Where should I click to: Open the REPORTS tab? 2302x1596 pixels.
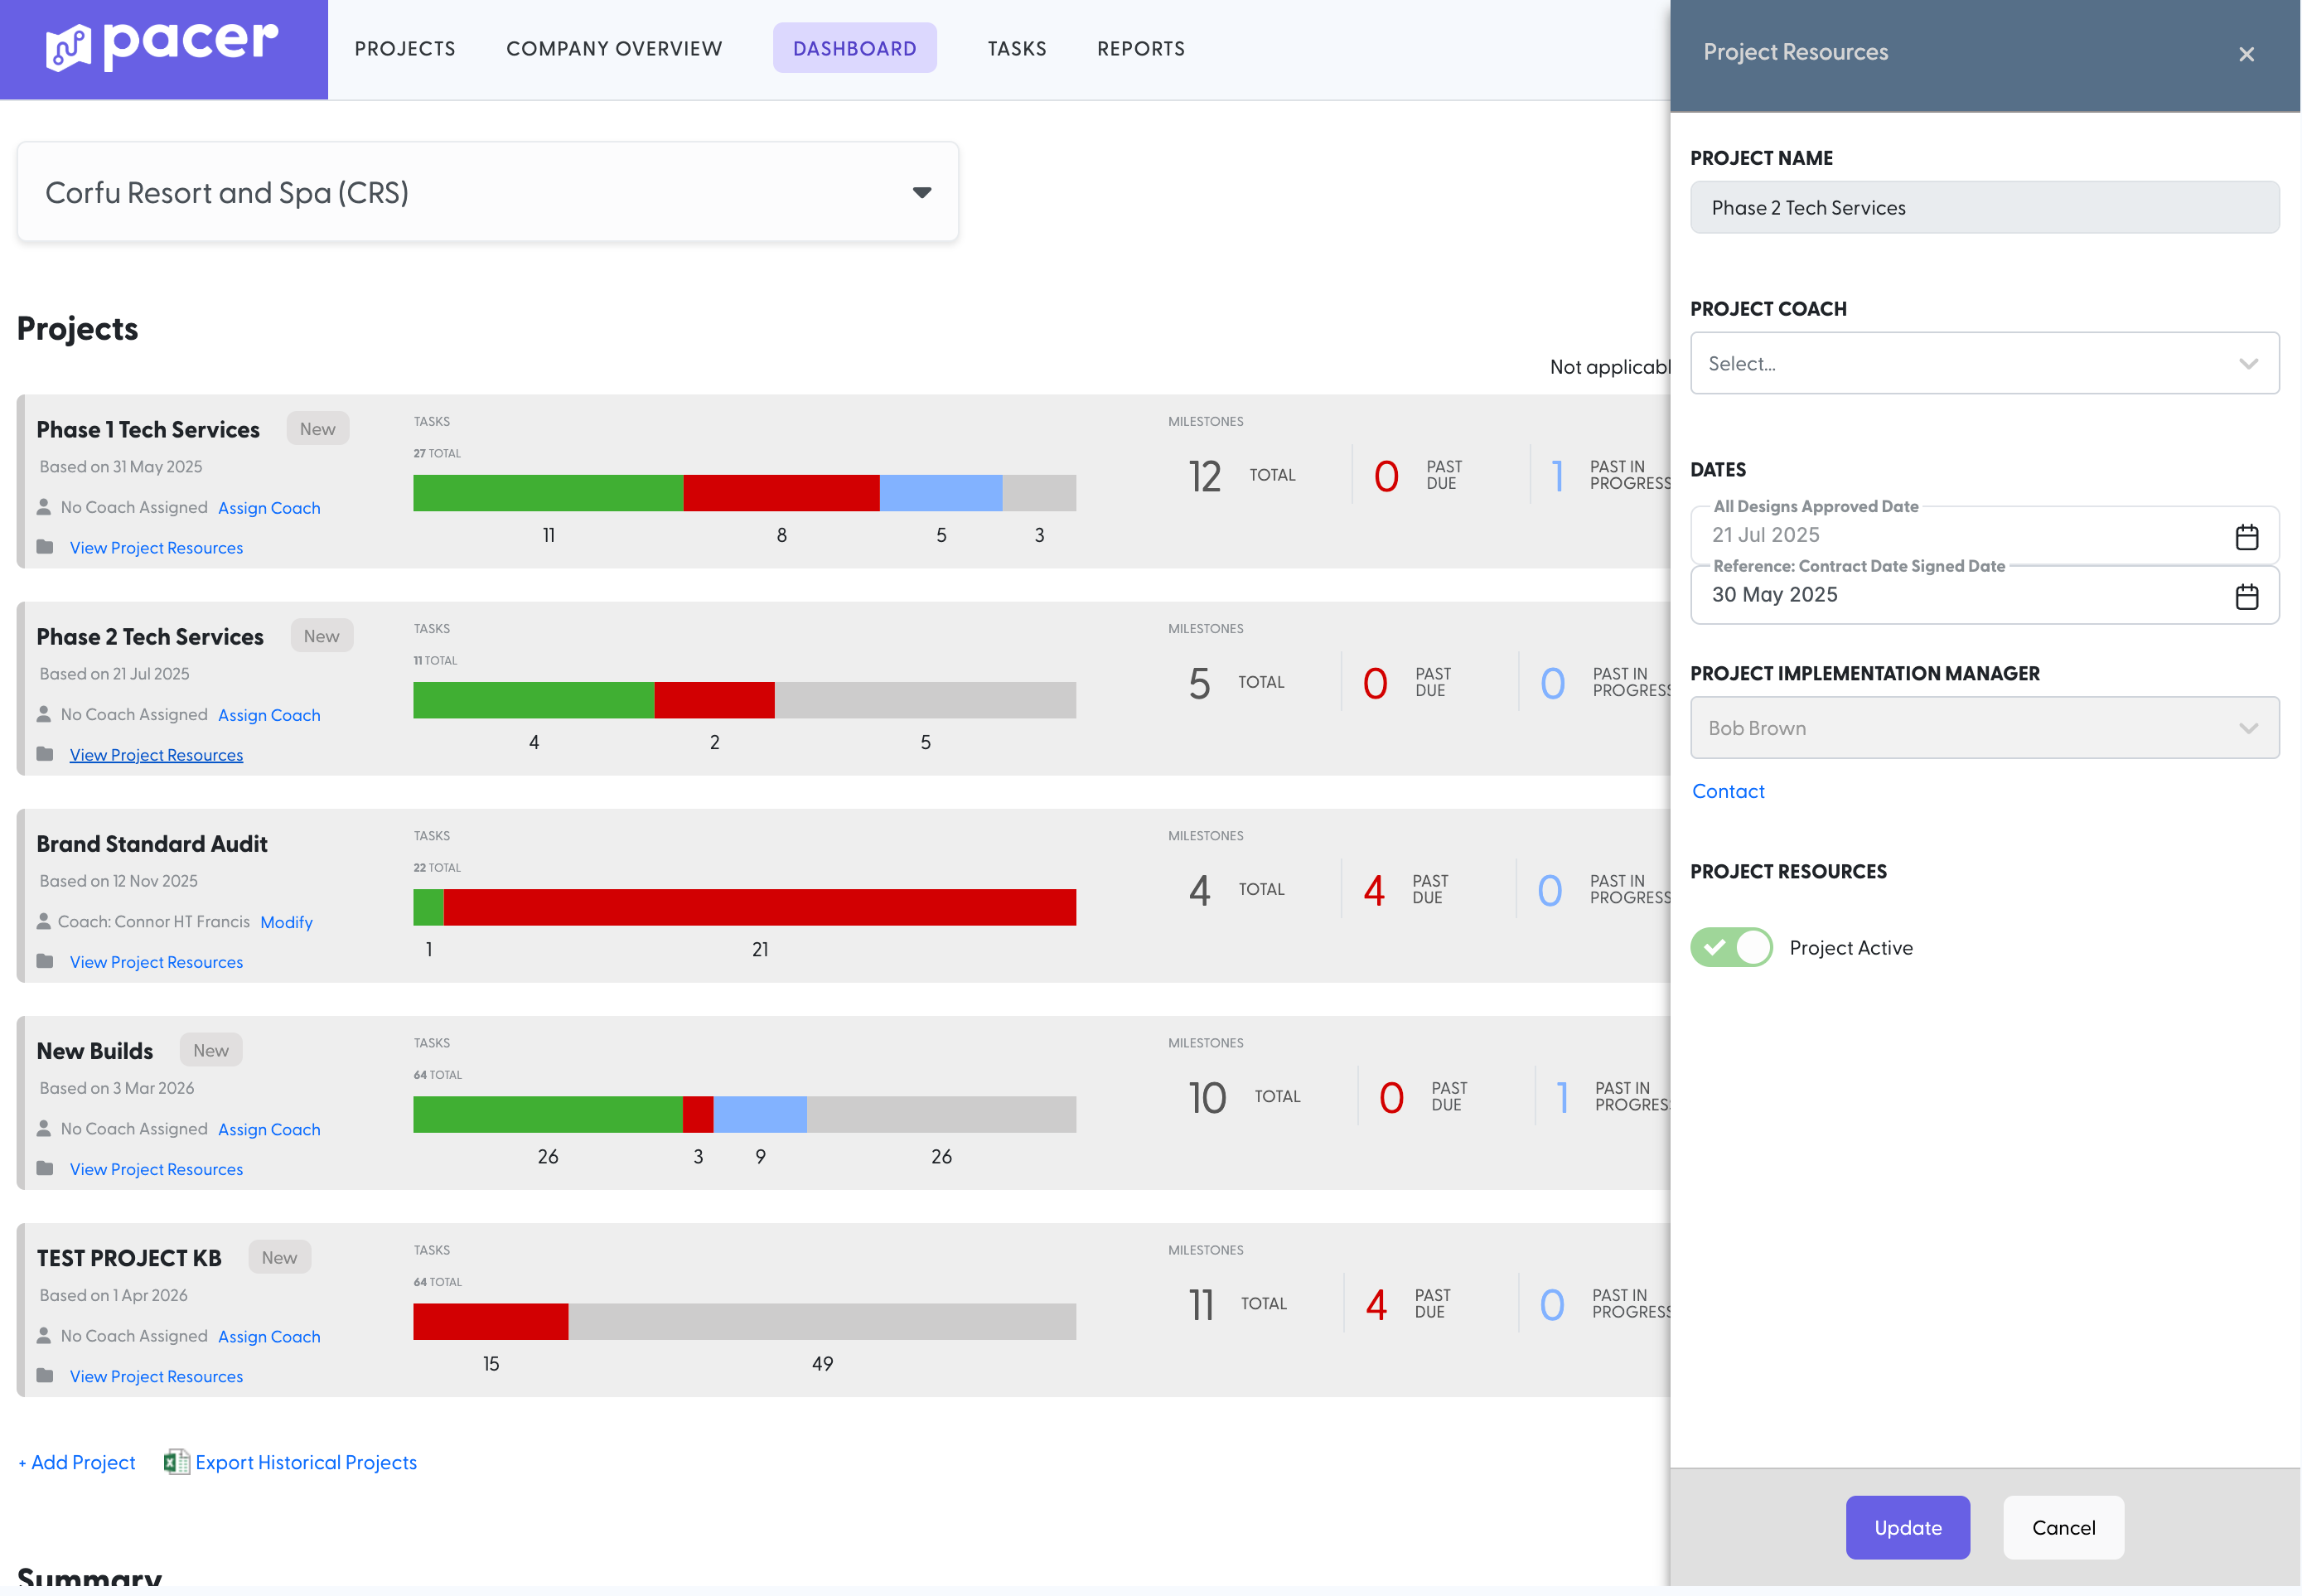(1140, 48)
